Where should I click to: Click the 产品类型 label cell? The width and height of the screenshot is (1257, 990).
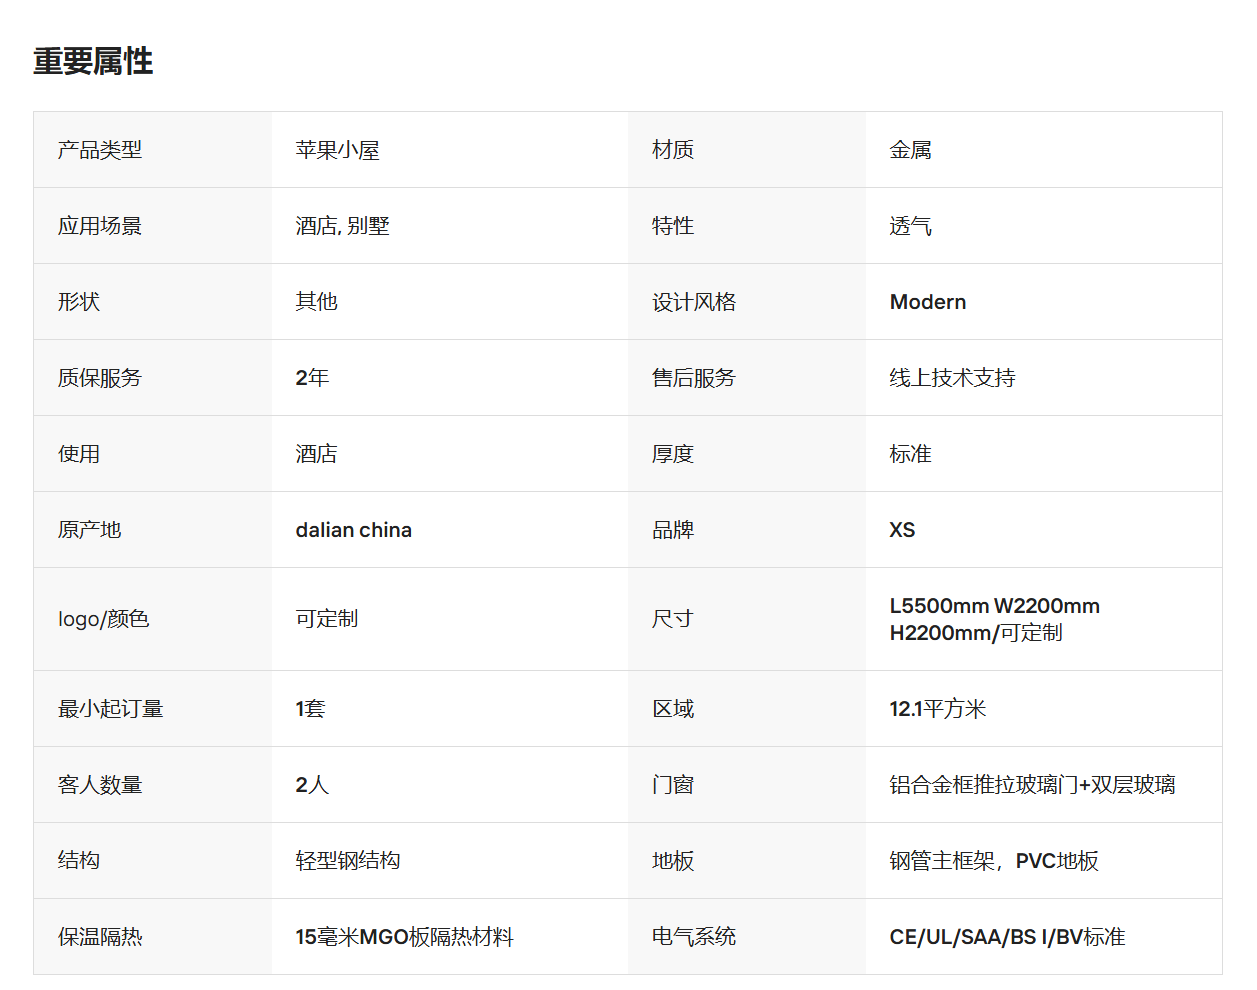153,150
